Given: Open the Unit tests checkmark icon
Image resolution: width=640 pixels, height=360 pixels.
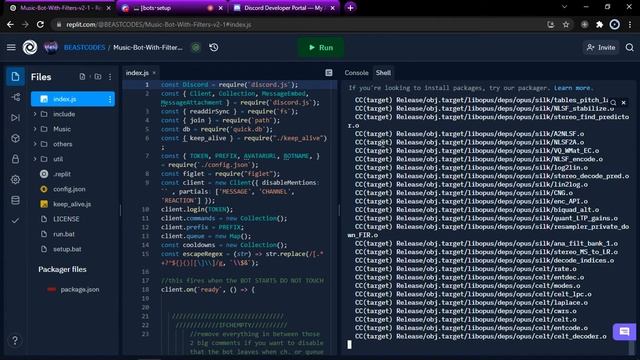Looking at the screenshot, I should tap(16, 220).
